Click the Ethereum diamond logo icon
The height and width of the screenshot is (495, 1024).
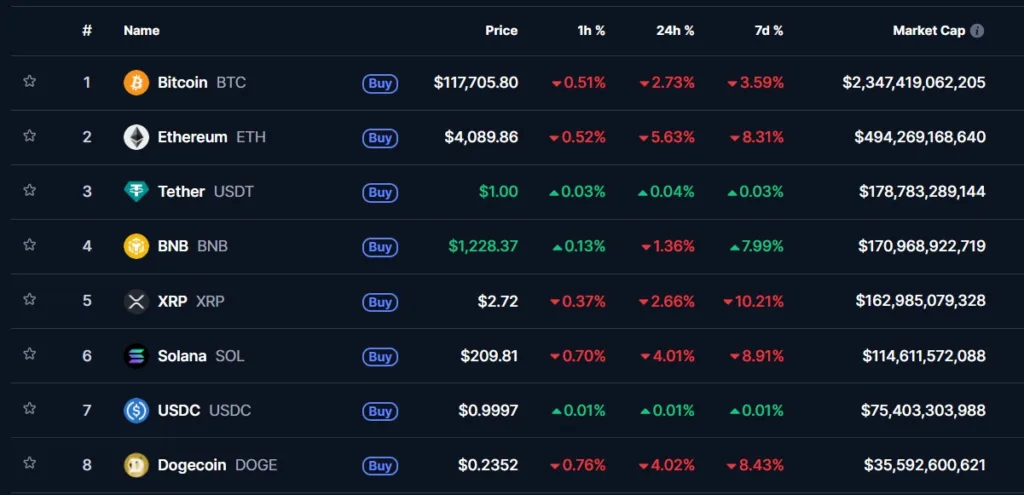pos(136,137)
